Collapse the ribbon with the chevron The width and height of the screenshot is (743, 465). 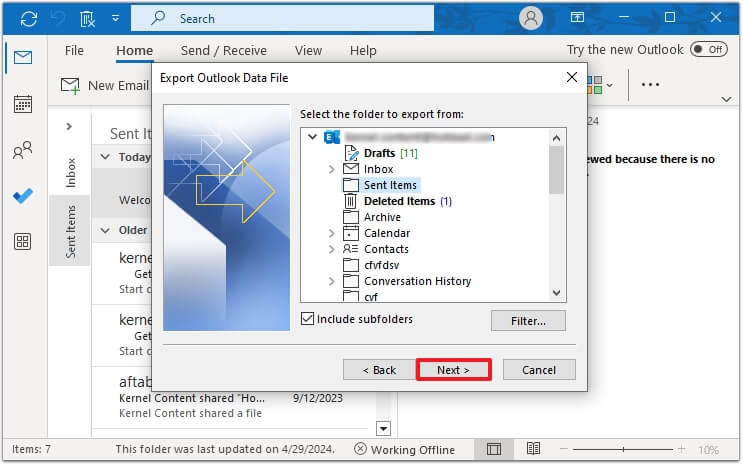[x=726, y=99]
